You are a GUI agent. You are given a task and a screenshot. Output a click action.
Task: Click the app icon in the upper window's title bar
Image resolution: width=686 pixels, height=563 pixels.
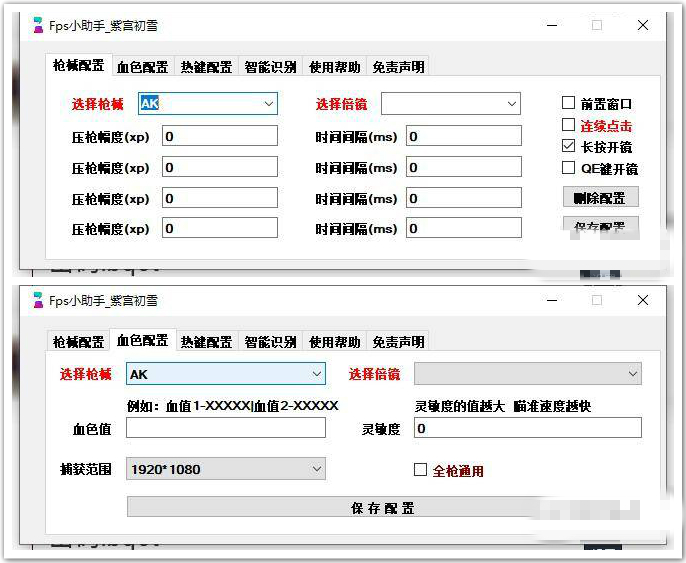[38, 25]
